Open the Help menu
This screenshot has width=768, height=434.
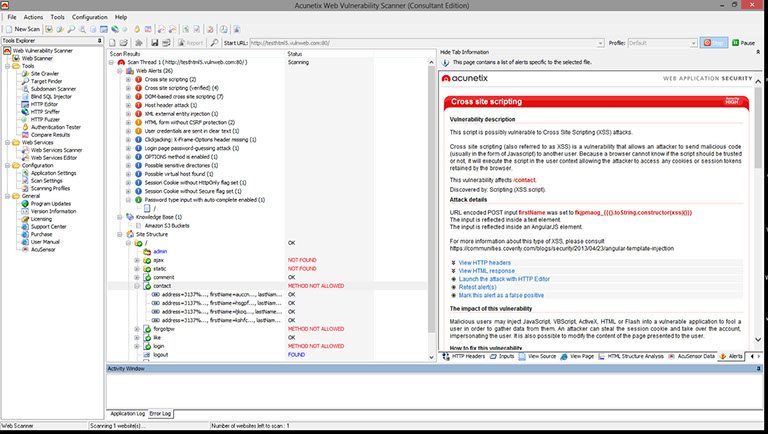click(x=121, y=17)
